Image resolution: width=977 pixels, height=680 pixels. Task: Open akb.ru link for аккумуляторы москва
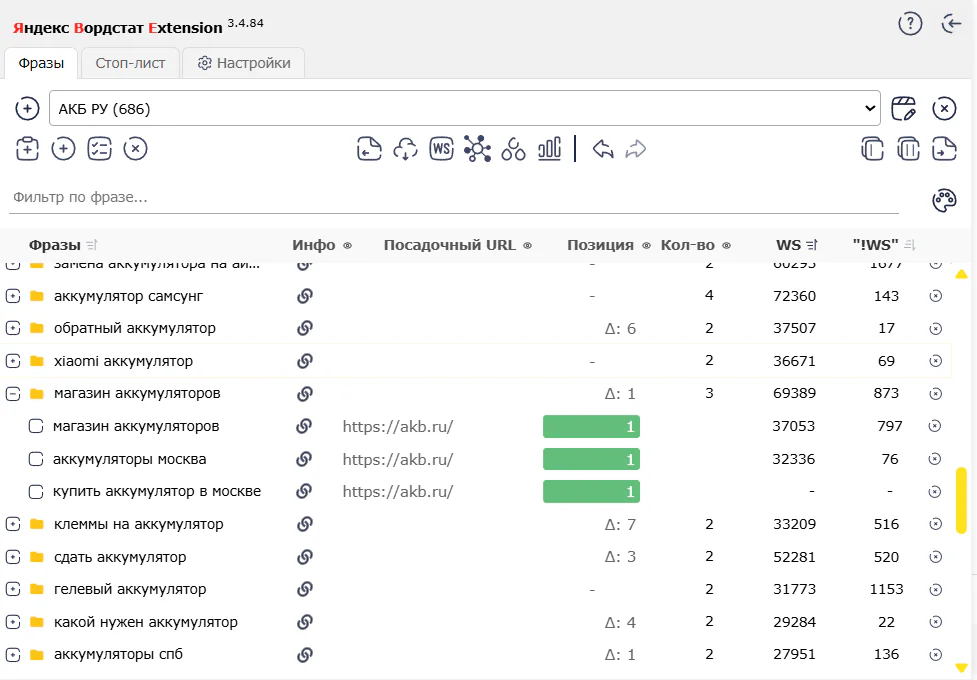click(398, 459)
